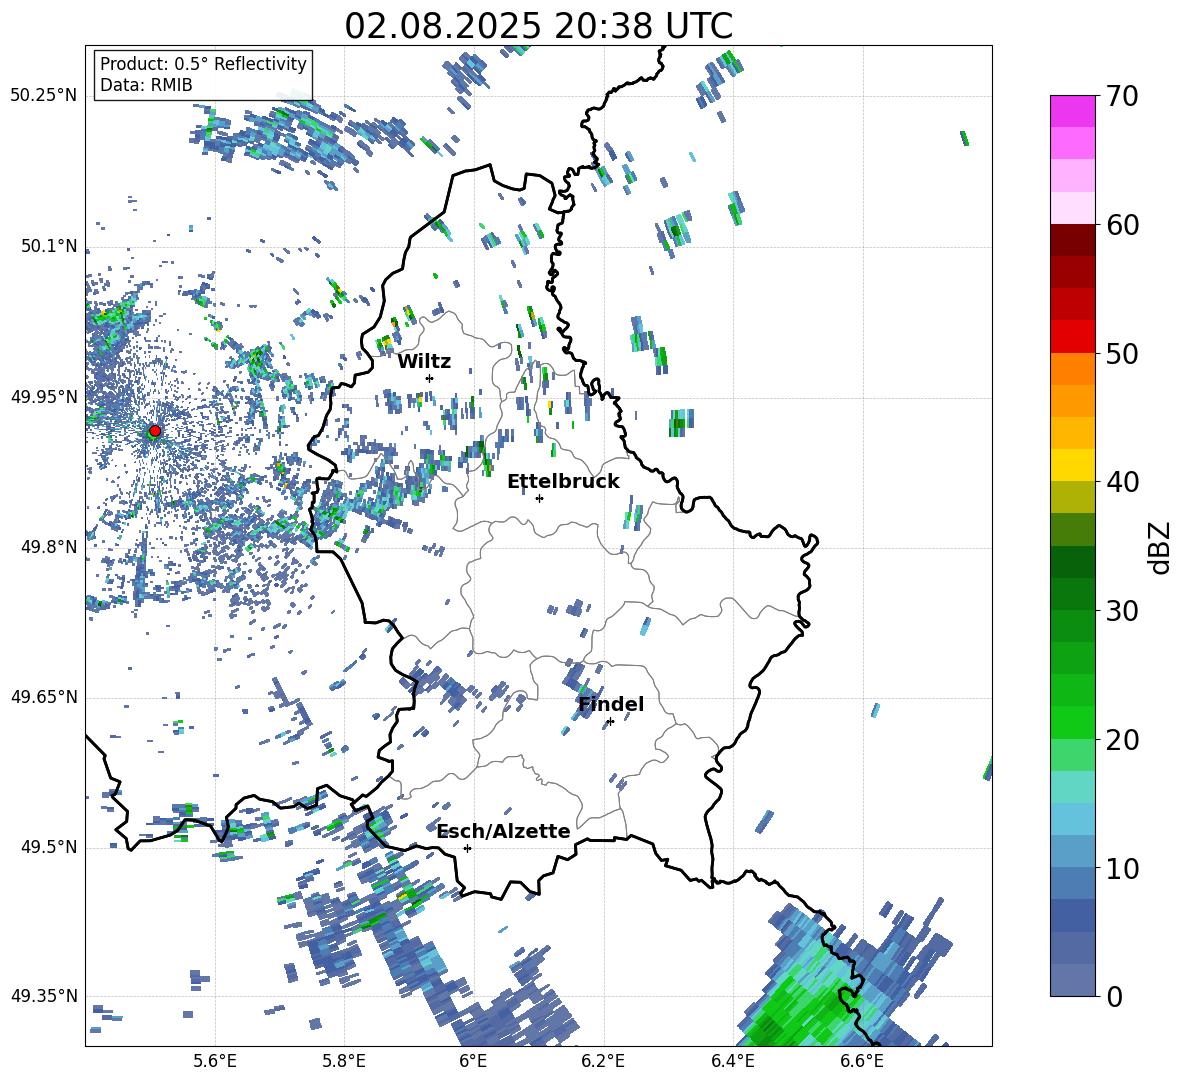Screen dimensions: 1184x1081
Task: Click the title '02.08.2025 20:38 UTC'
Action: tap(538, 26)
